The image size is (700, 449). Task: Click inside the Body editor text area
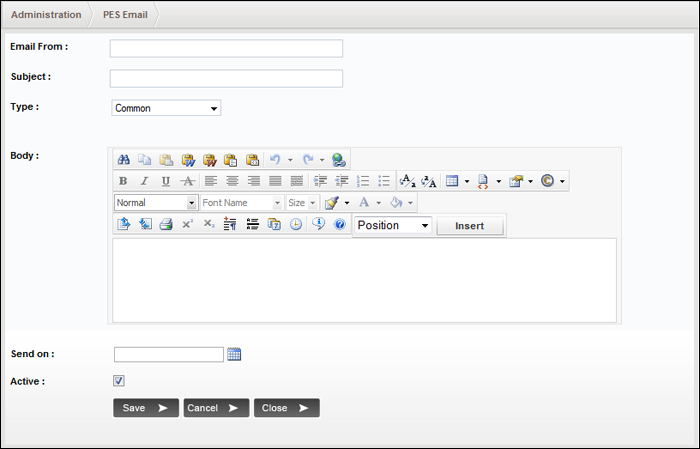point(364,280)
